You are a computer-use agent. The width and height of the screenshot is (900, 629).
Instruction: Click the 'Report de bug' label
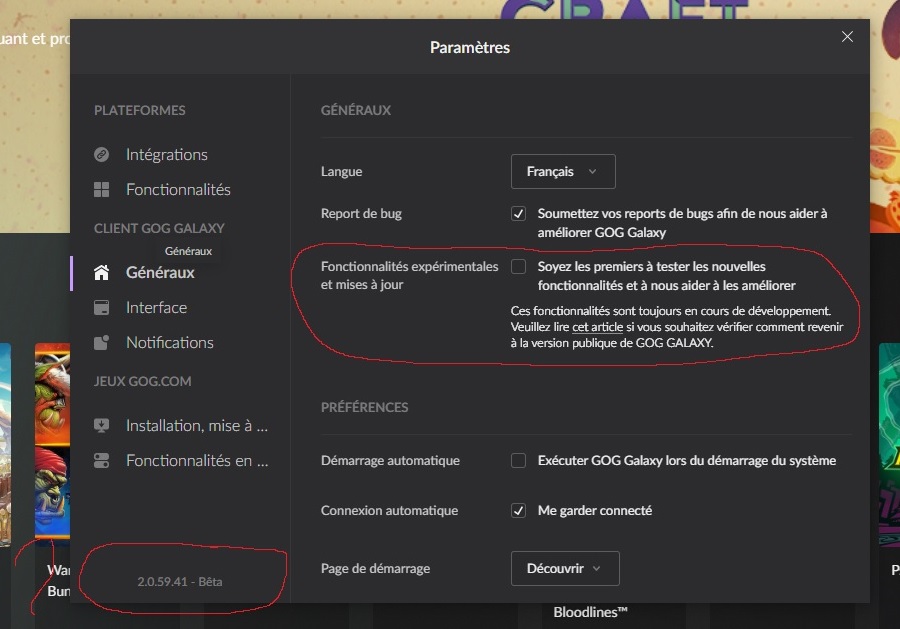tap(361, 213)
